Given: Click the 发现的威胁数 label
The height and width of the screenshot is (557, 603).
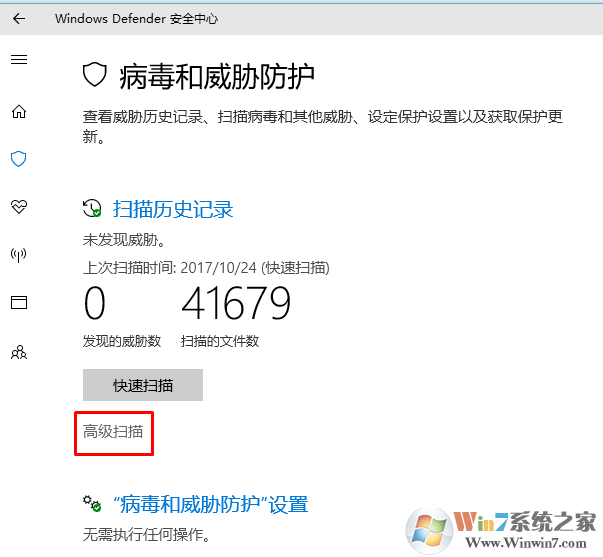Looking at the screenshot, I should [122, 341].
